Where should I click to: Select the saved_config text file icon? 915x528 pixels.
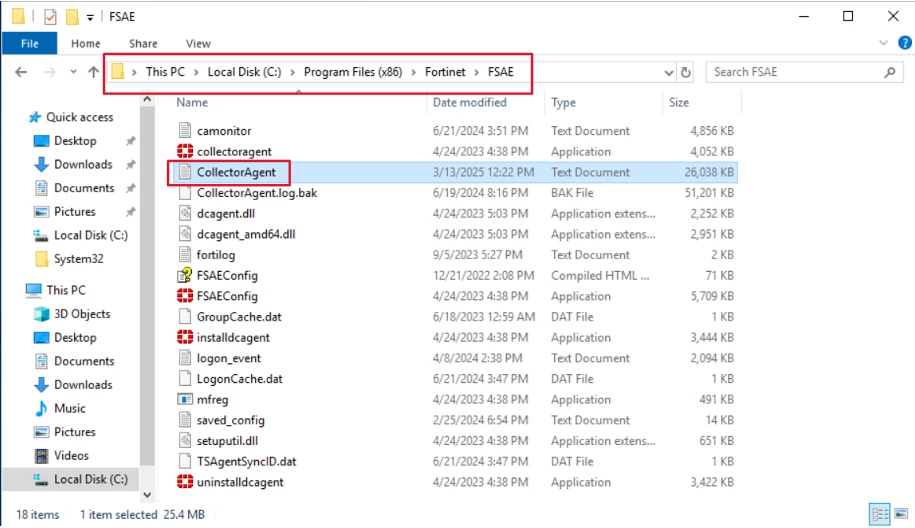click(x=185, y=419)
